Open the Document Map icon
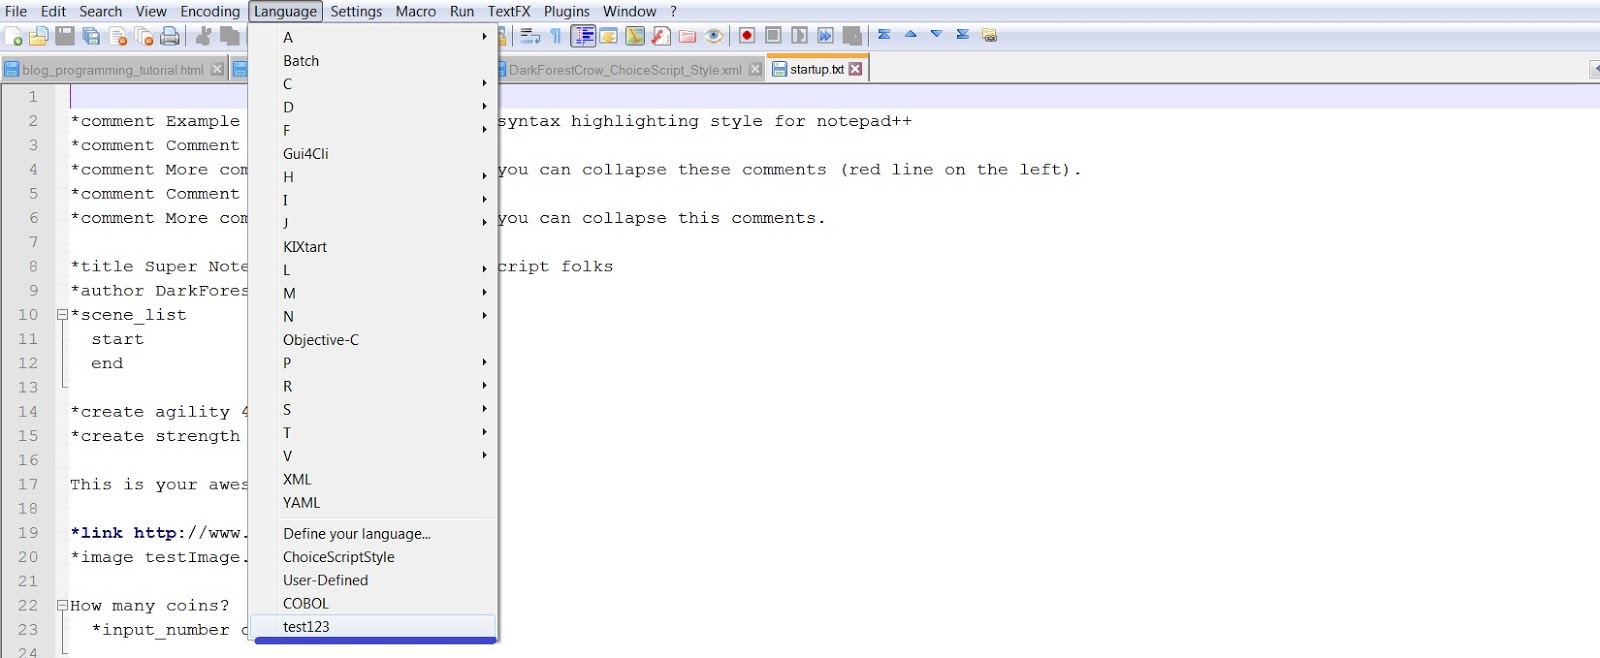Viewport: 1600px width, 658px height. (635, 36)
